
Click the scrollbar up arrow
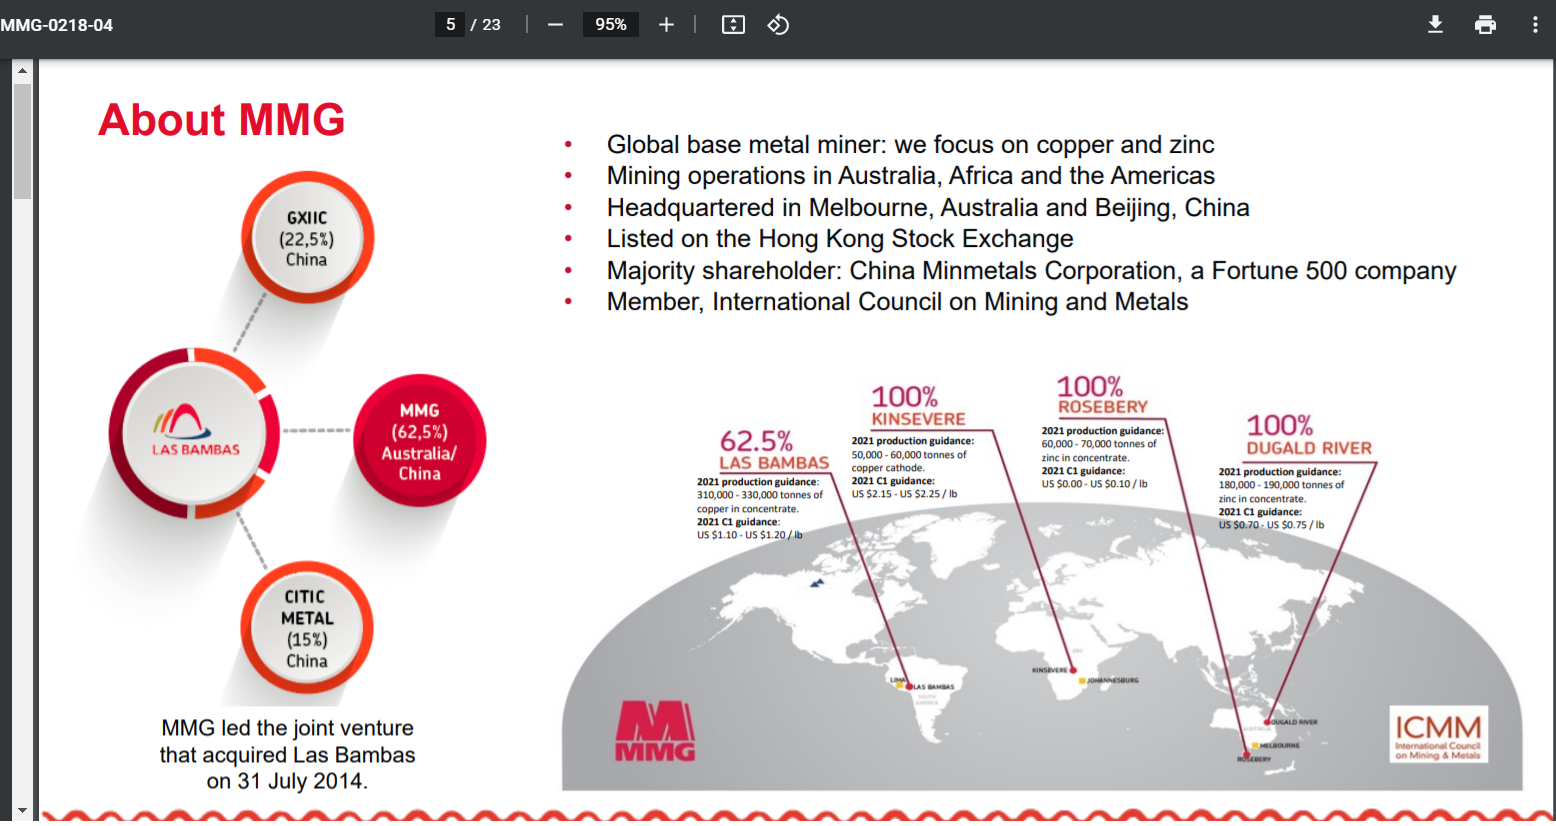pos(22,71)
